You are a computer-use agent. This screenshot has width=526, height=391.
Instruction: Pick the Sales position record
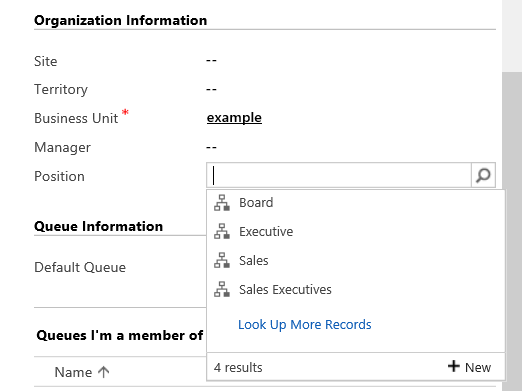[356, 261]
